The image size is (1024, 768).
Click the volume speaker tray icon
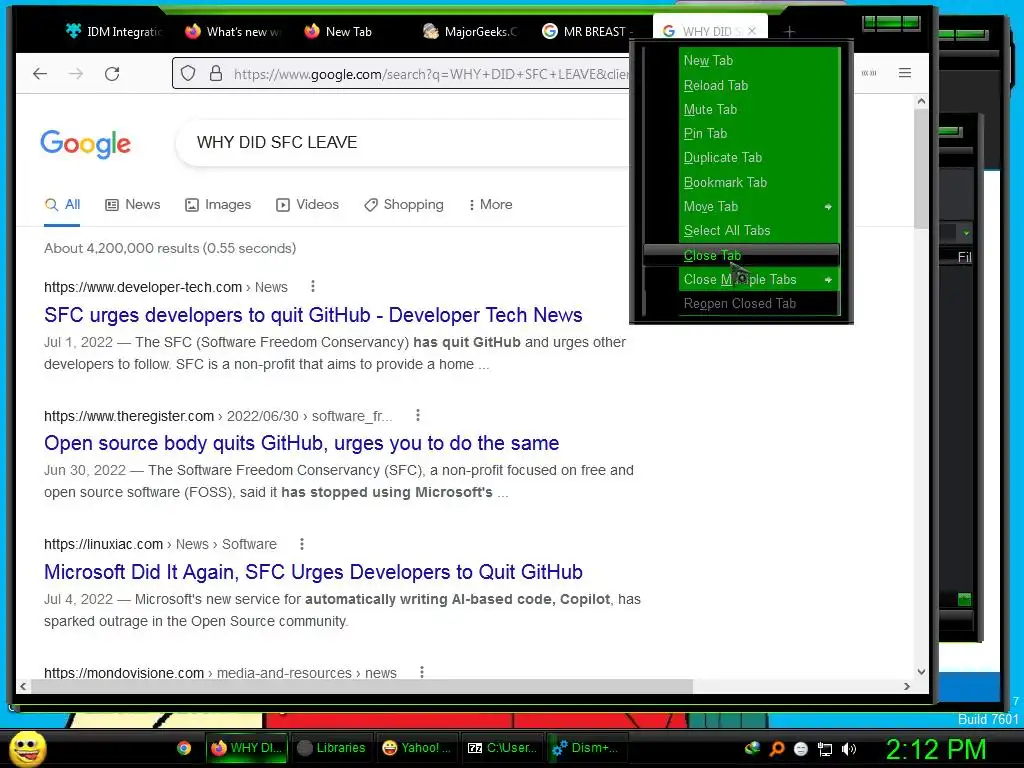[848, 749]
